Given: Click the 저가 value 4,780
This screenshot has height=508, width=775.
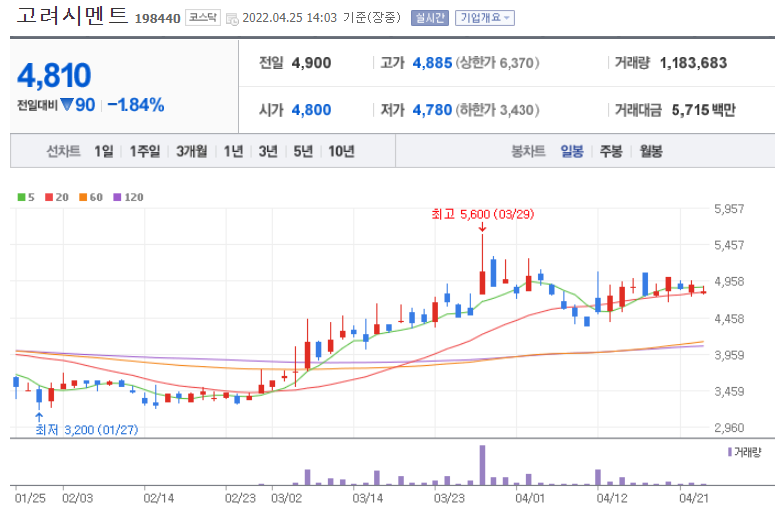Looking at the screenshot, I should (x=432, y=110).
